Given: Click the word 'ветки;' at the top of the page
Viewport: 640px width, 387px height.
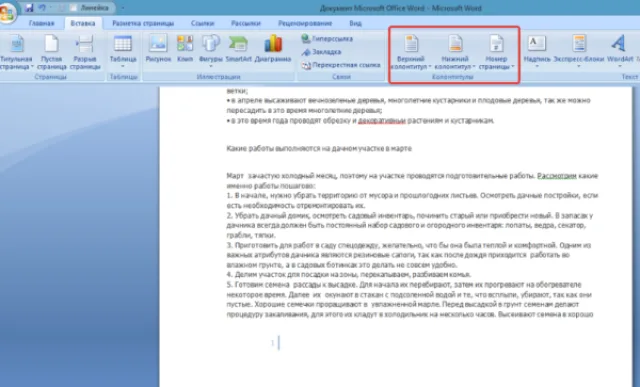Looking at the screenshot, I should pyautogui.click(x=237, y=91).
